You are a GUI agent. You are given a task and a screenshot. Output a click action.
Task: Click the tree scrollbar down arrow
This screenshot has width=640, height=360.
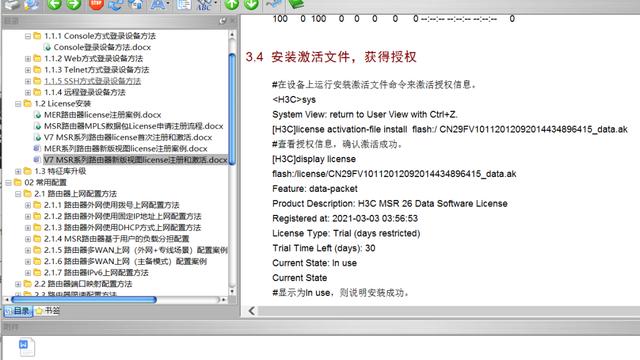pos(232,291)
